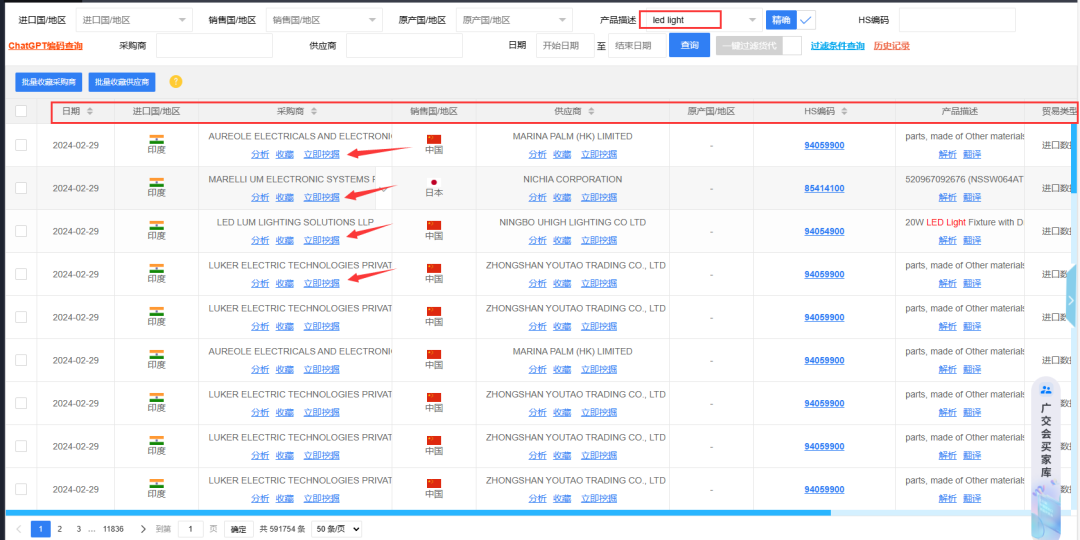Click the 精确 button
This screenshot has width=1080, height=540.
[781, 20]
